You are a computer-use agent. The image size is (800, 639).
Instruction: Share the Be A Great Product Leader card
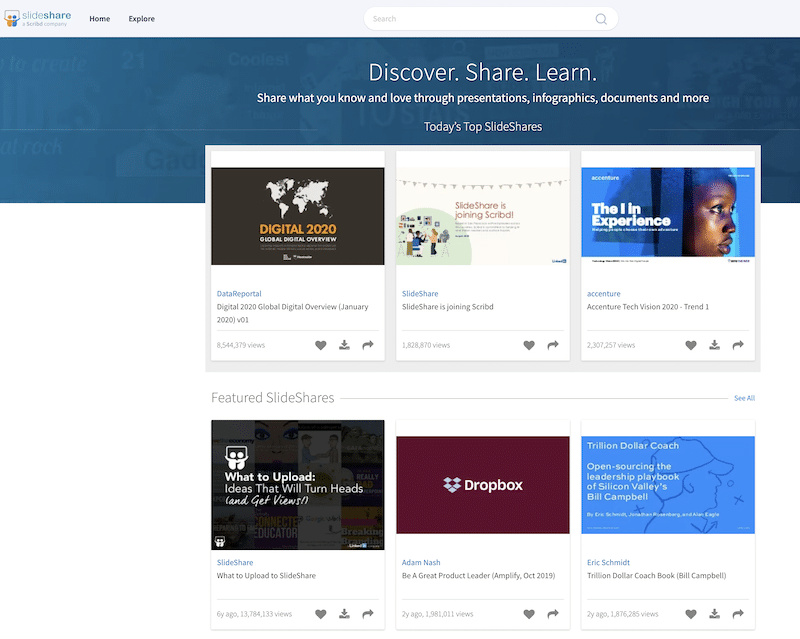click(x=553, y=614)
